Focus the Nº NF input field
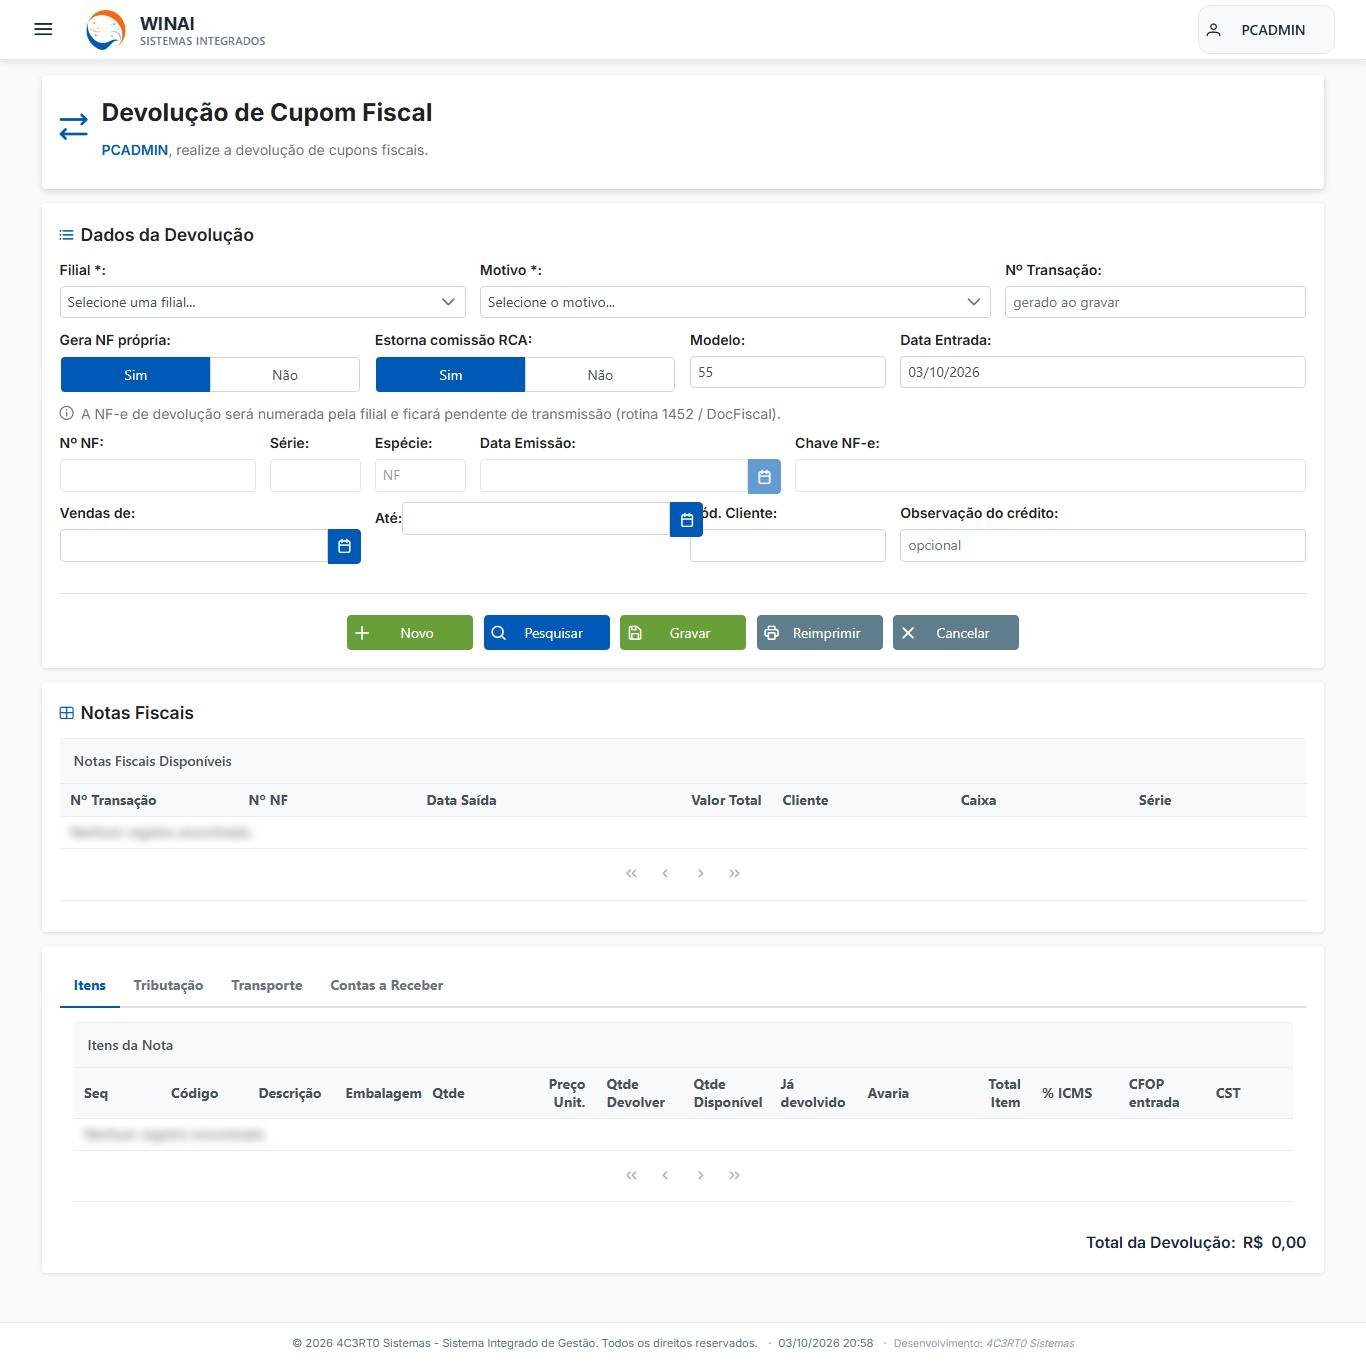 point(158,476)
